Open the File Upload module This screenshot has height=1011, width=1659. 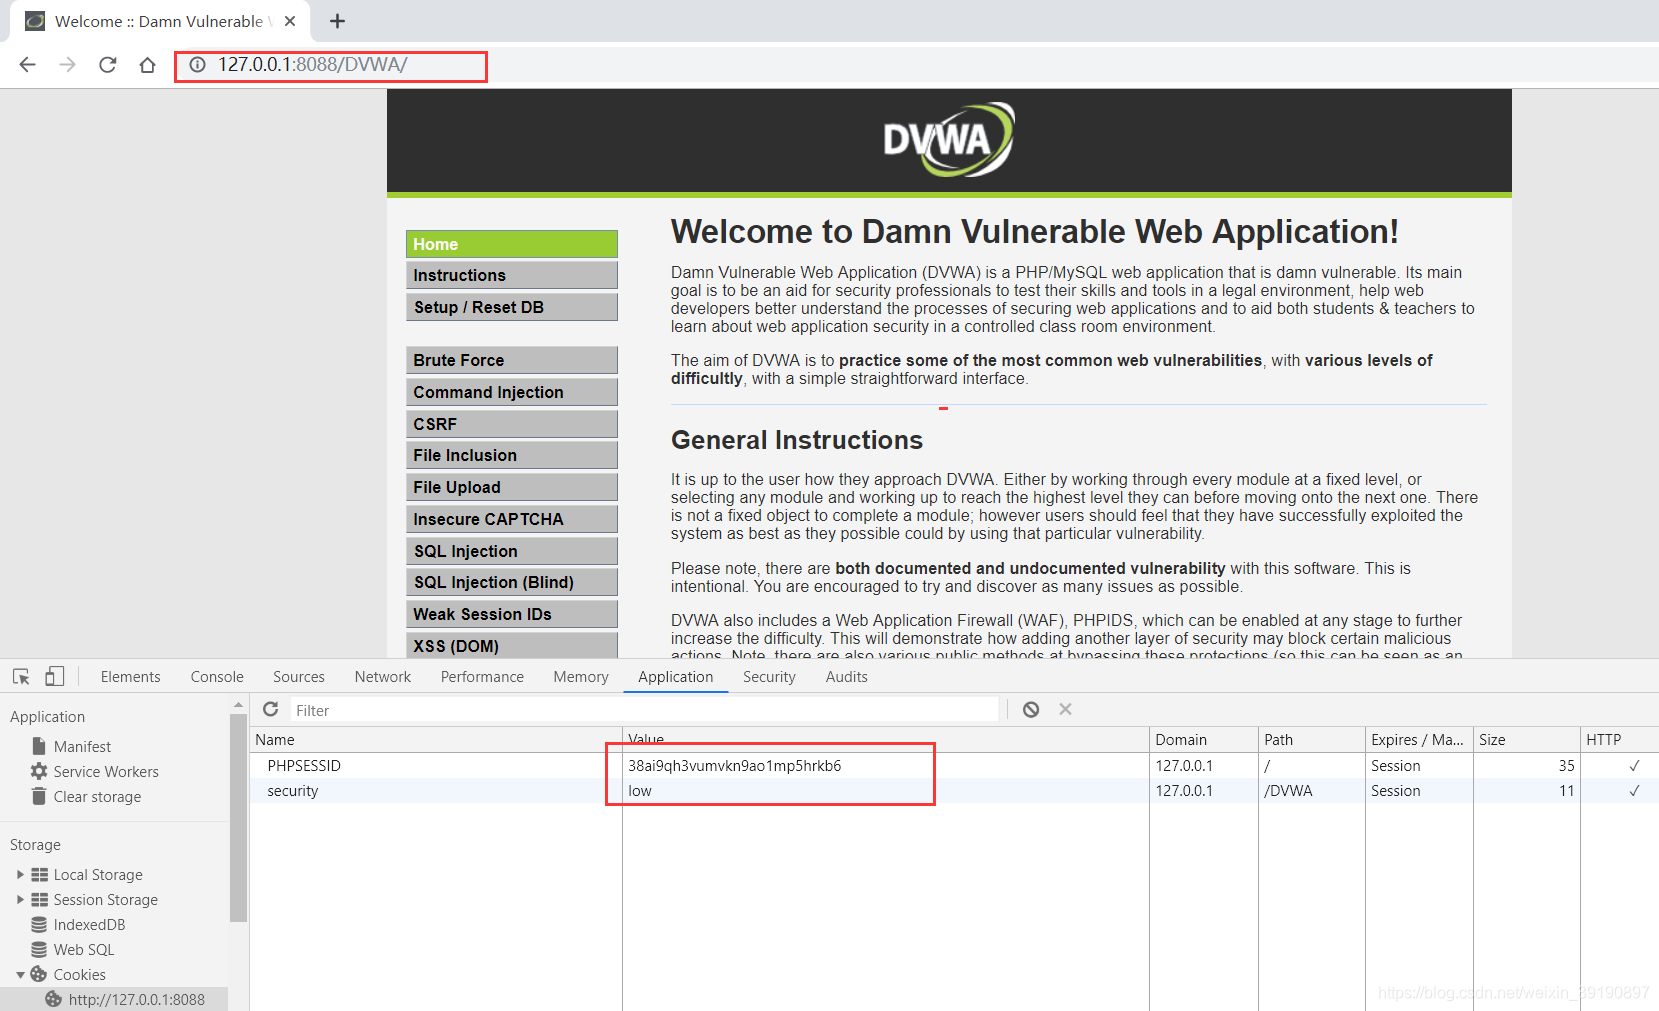pos(512,487)
